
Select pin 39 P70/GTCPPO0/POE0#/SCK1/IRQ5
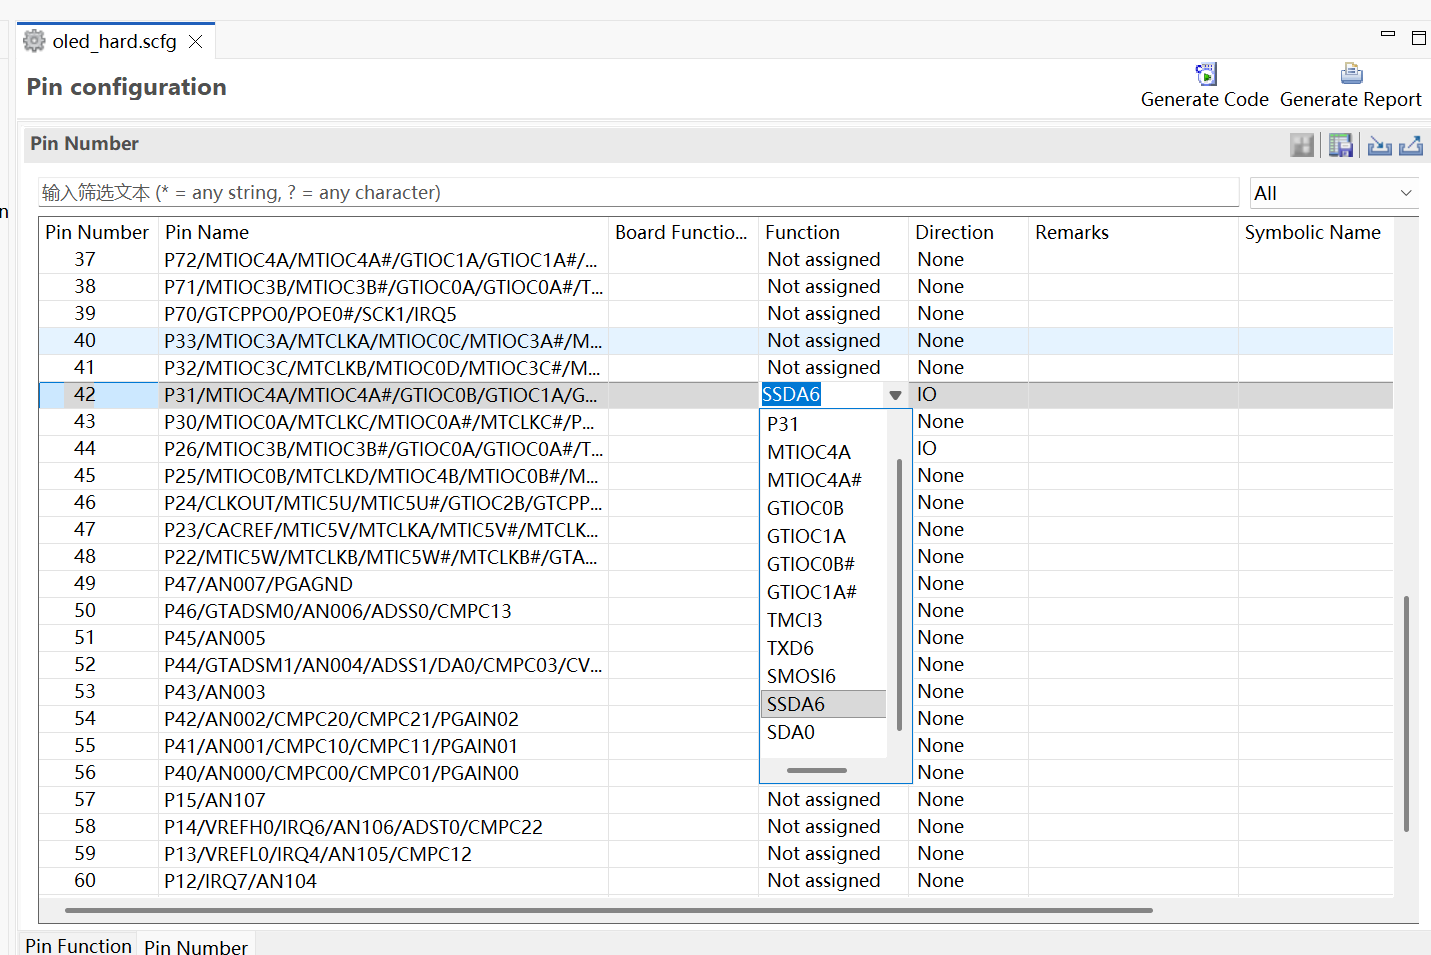pos(716,314)
